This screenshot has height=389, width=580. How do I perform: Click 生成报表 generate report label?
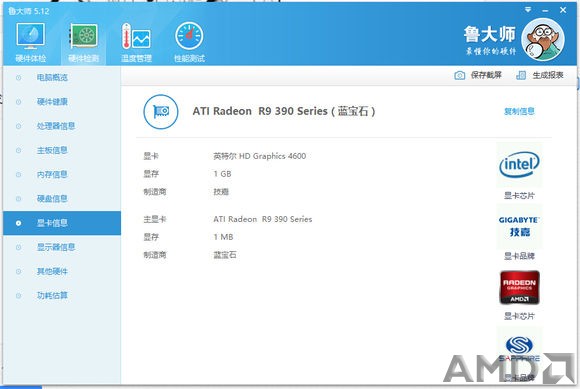pos(548,75)
